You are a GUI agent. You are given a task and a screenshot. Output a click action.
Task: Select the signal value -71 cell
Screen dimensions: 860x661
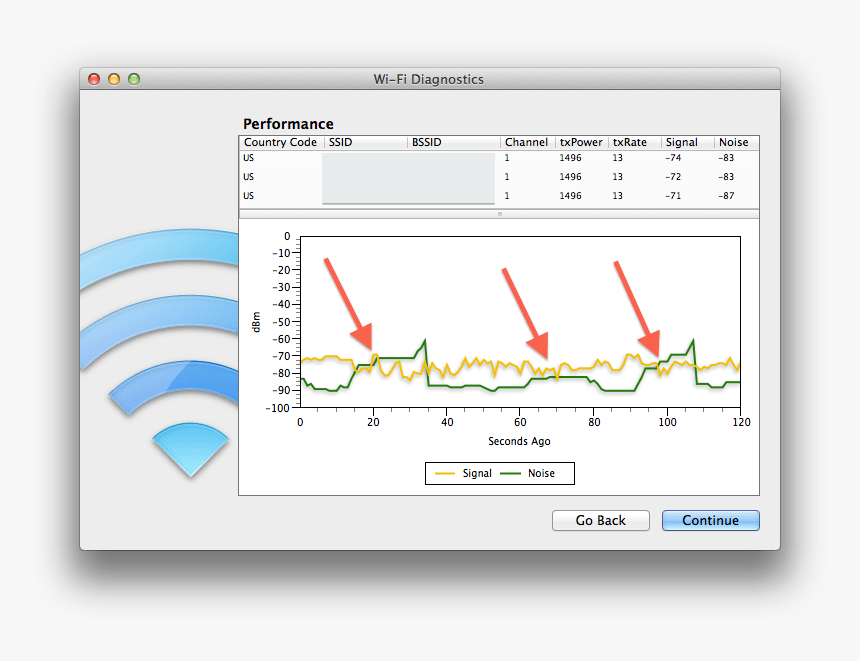(x=673, y=196)
